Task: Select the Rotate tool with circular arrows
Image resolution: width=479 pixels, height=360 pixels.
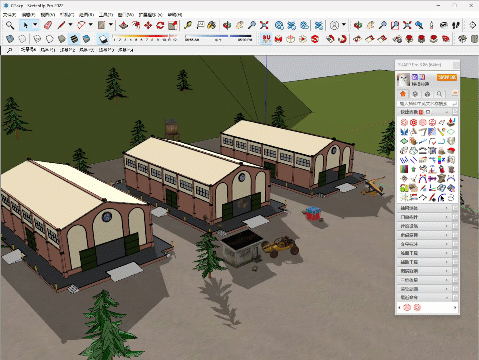Action: click(160, 25)
